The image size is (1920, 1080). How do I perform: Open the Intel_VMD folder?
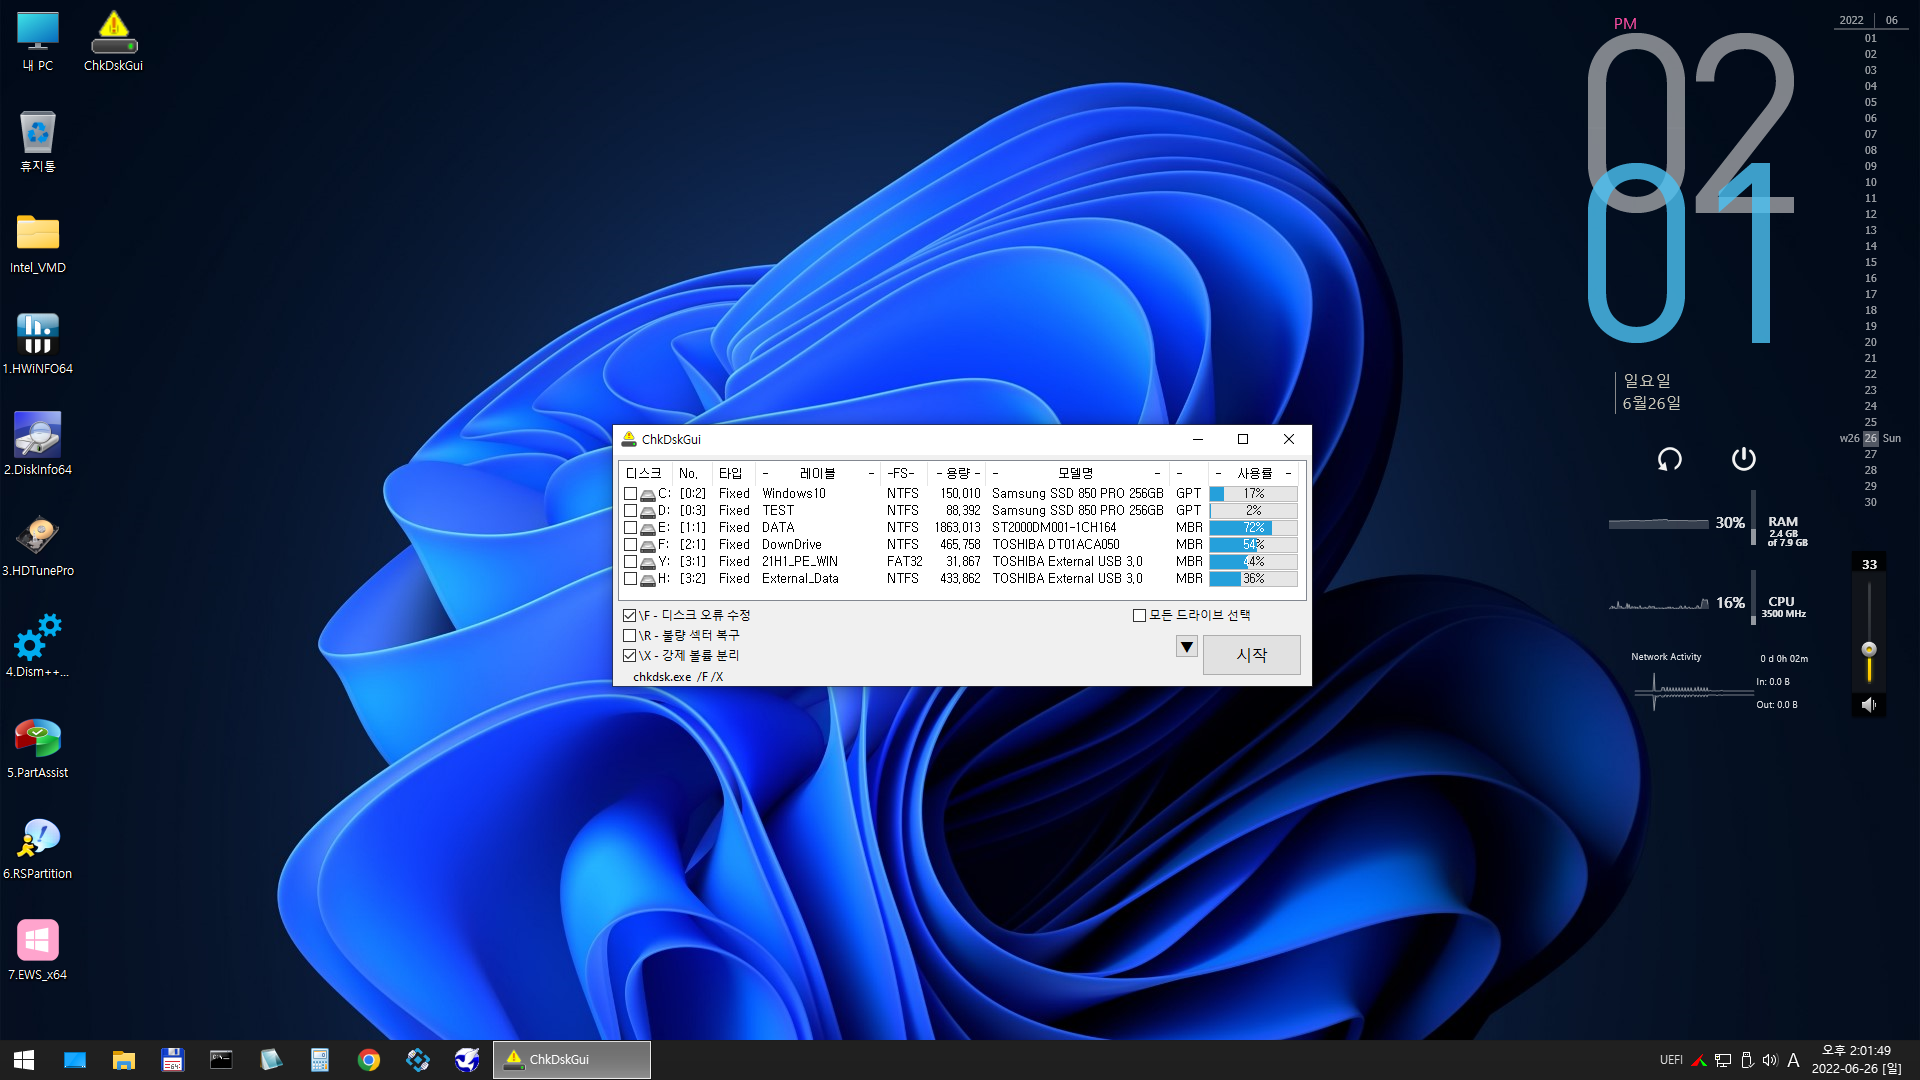[38, 243]
